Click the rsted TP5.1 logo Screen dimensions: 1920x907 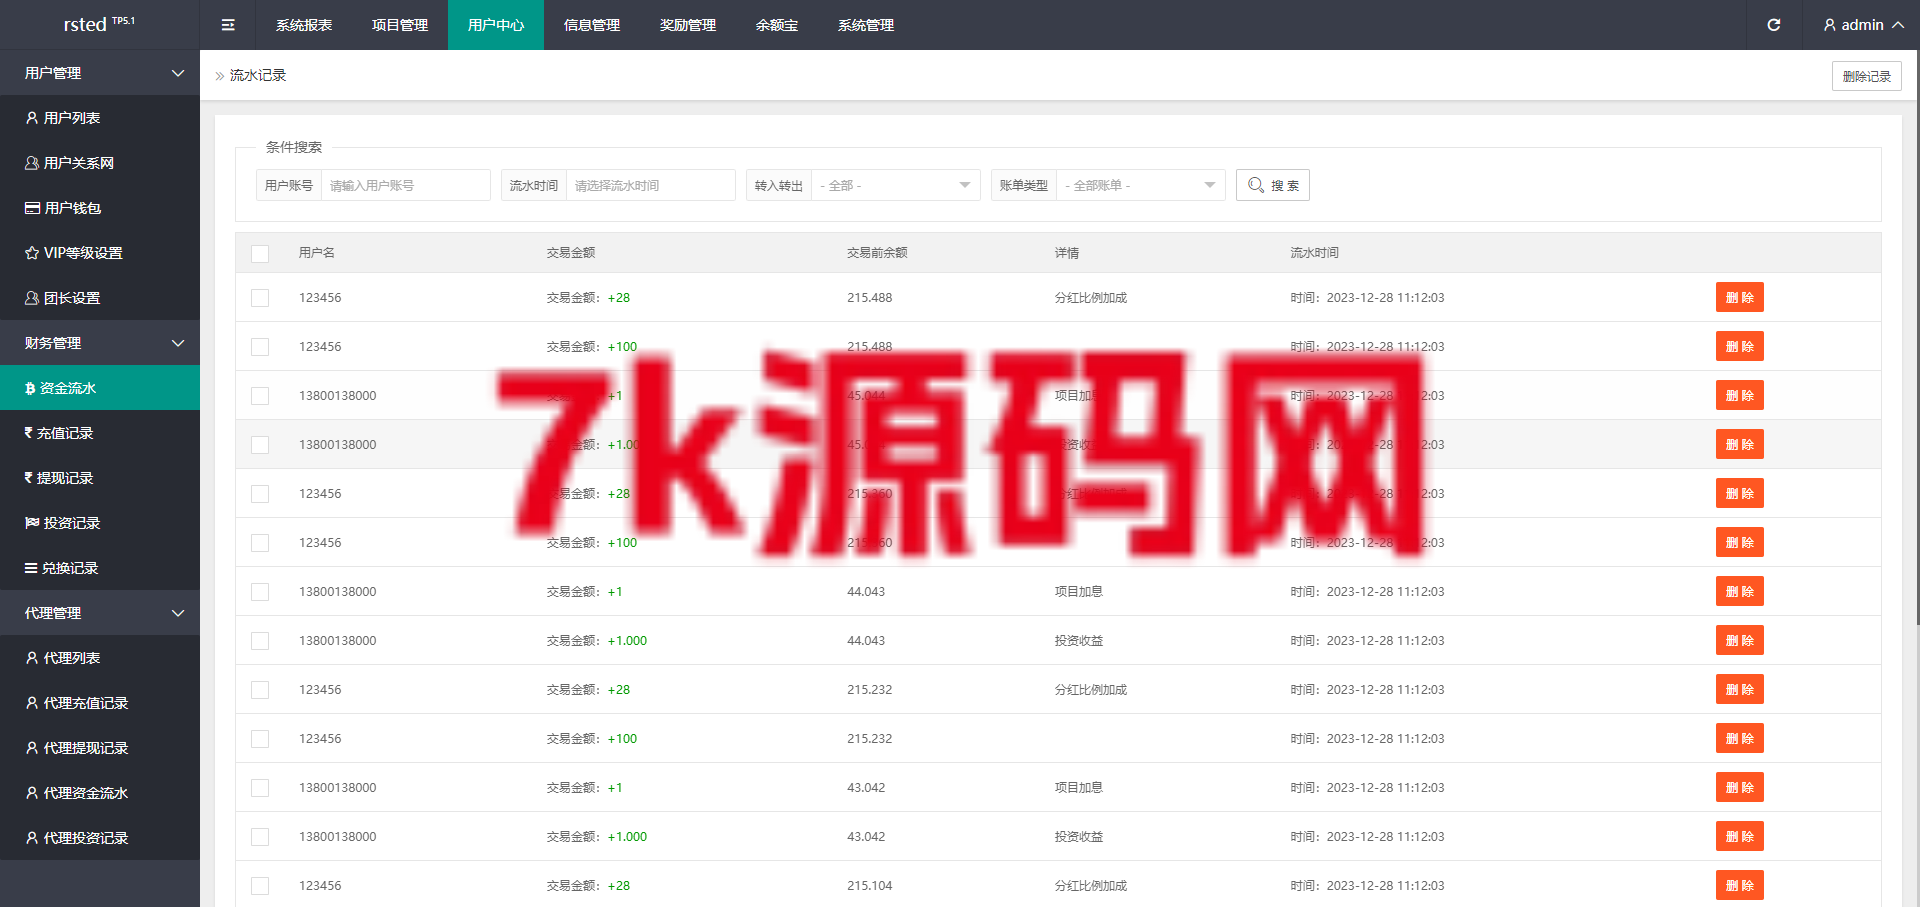(x=100, y=25)
